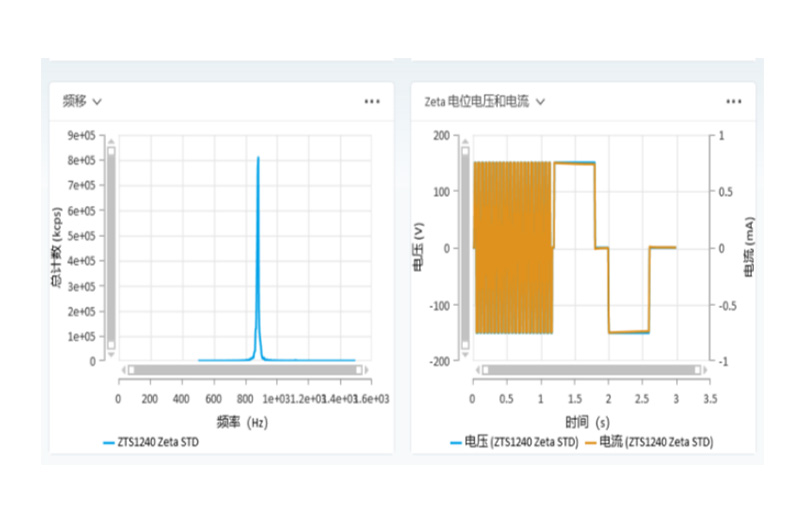Click the horizontal scrollbar under voltage chart

tap(592, 370)
